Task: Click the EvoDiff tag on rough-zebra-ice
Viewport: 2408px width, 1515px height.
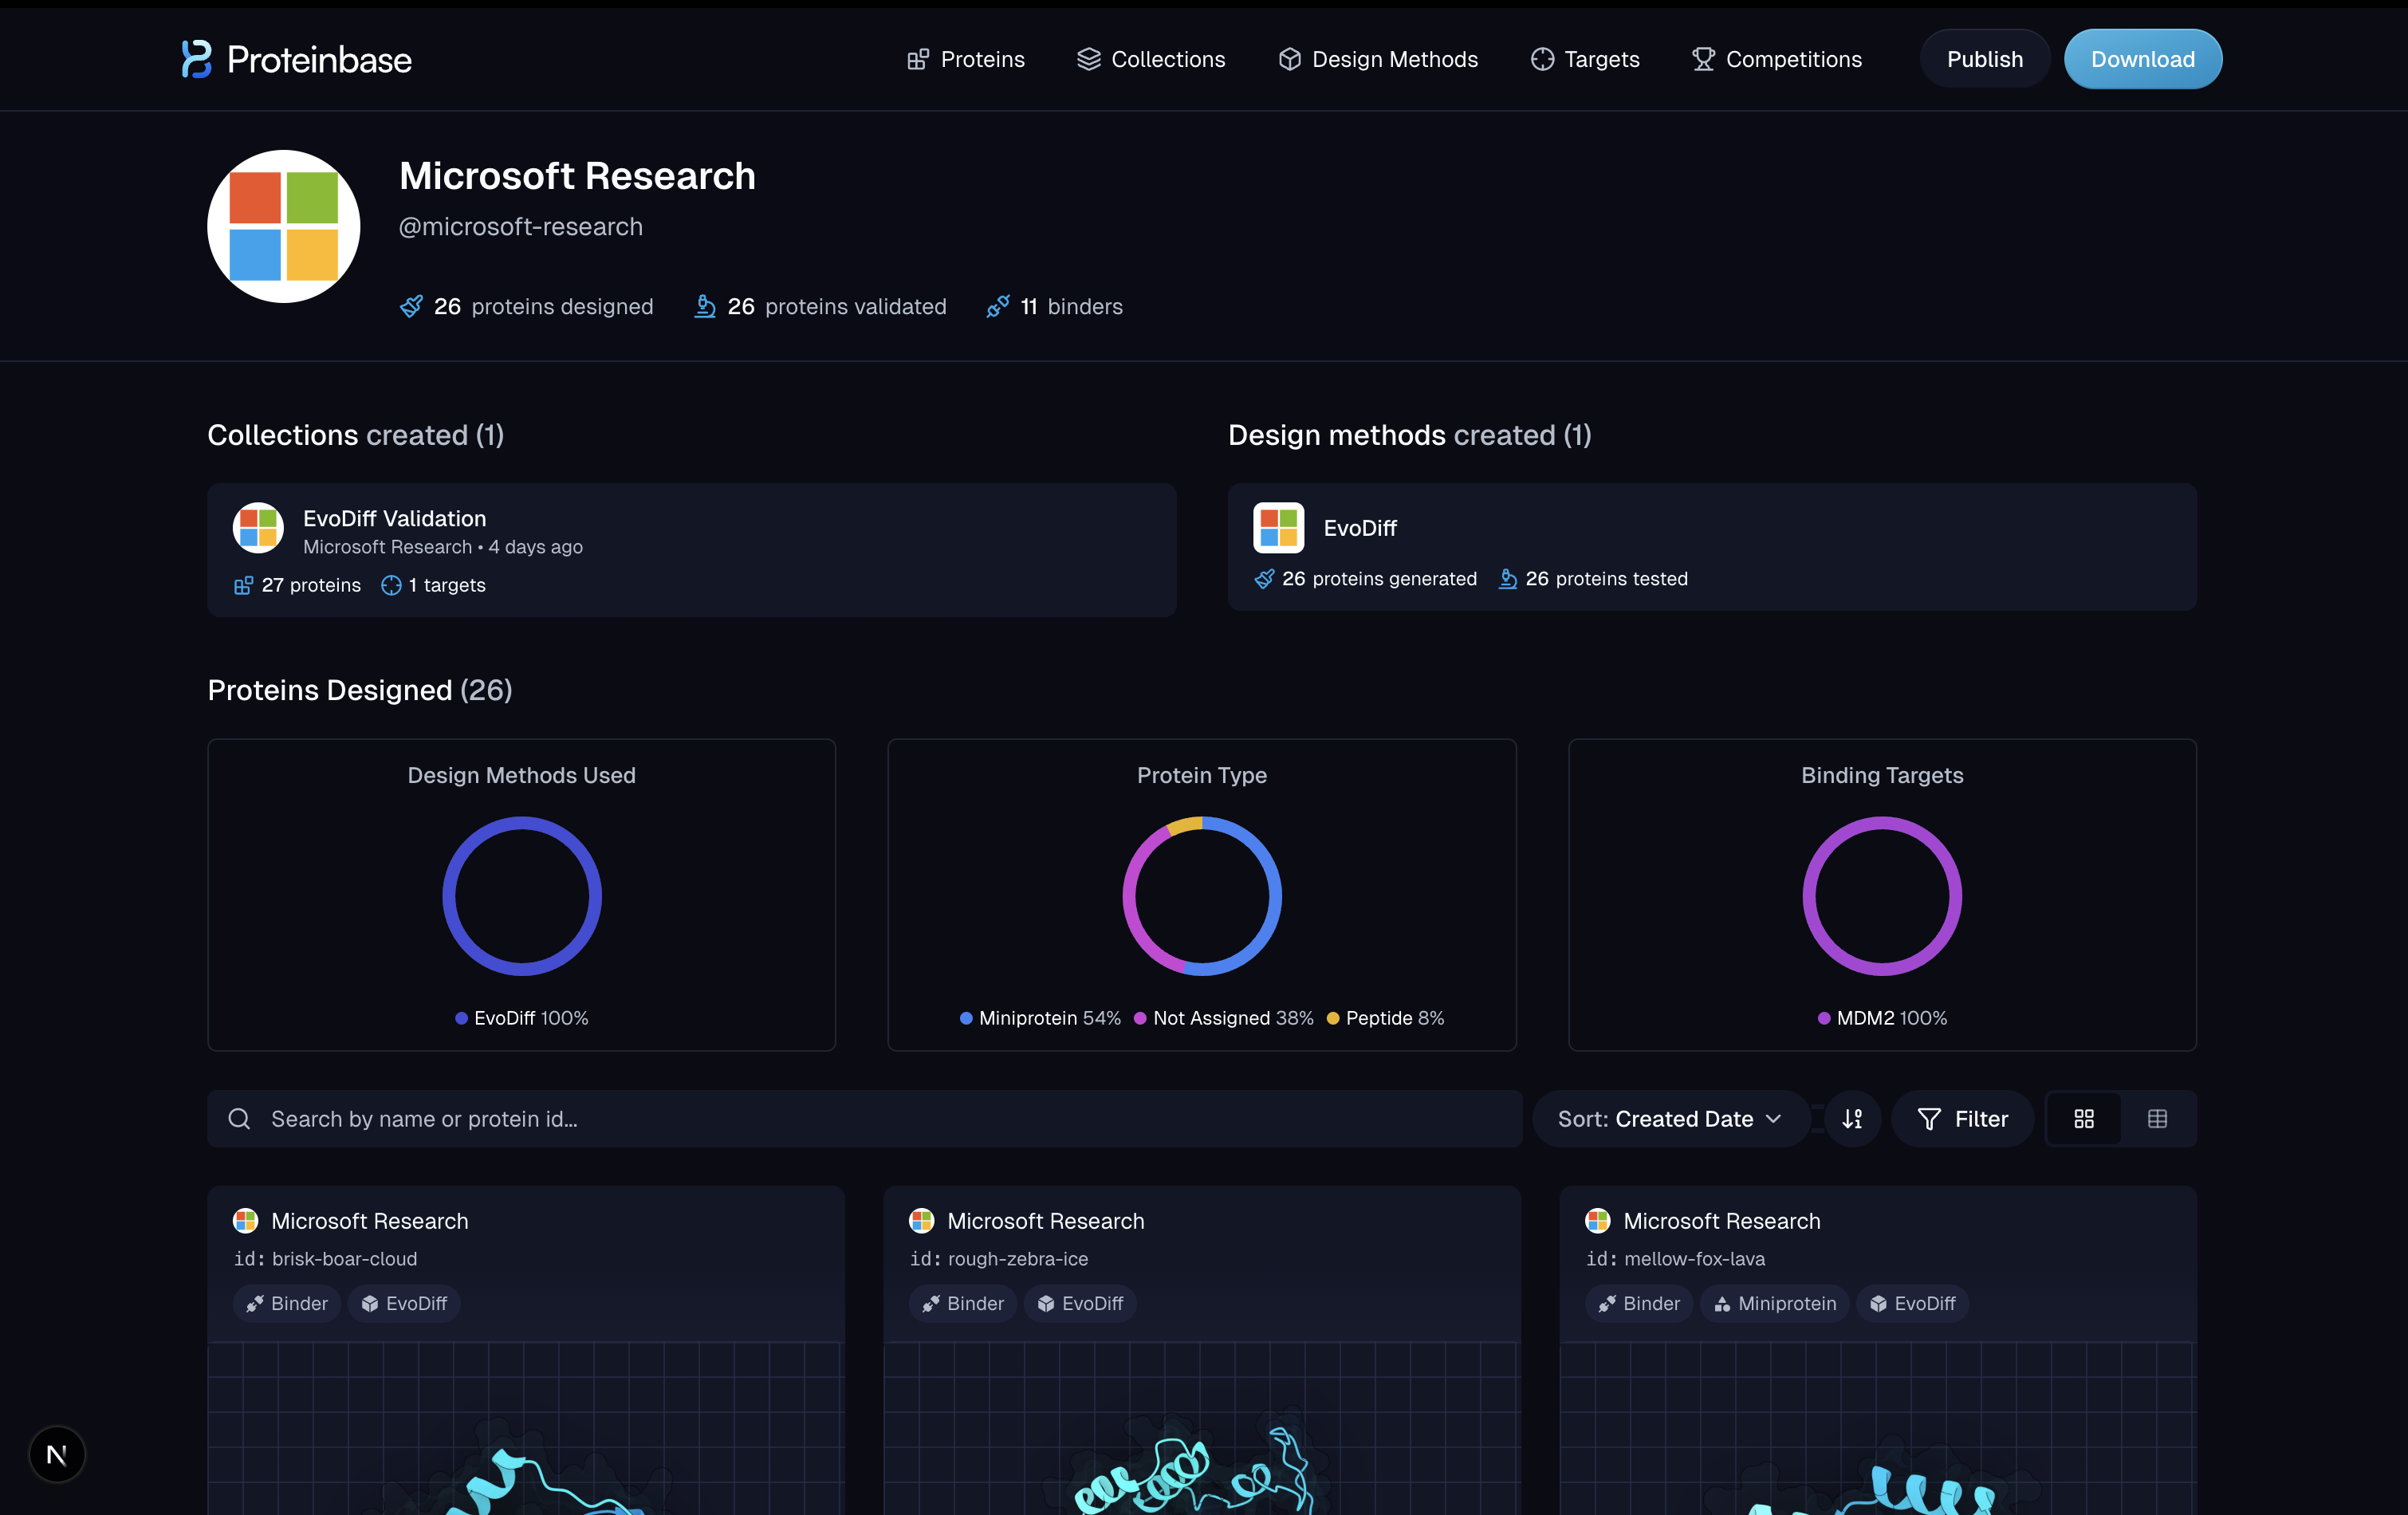Action: (1080, 1303)
